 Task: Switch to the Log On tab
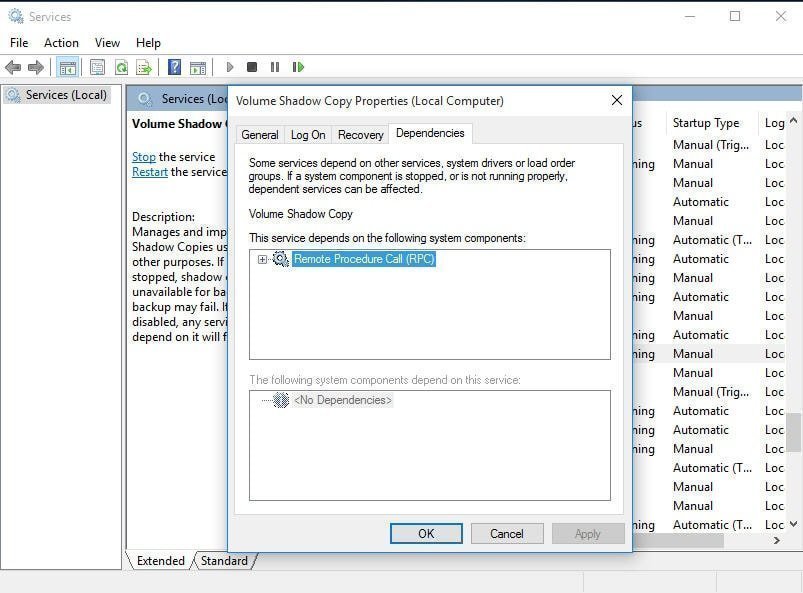(x=308, y=135)
